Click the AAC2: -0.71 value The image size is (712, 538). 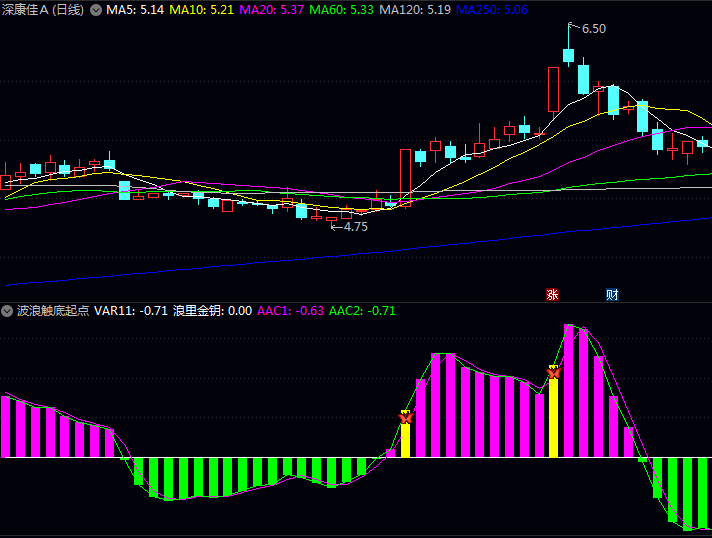362,311
